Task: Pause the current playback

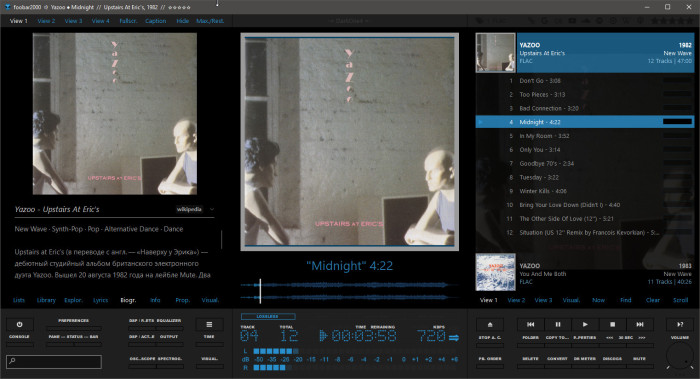Action: [558, 325]
